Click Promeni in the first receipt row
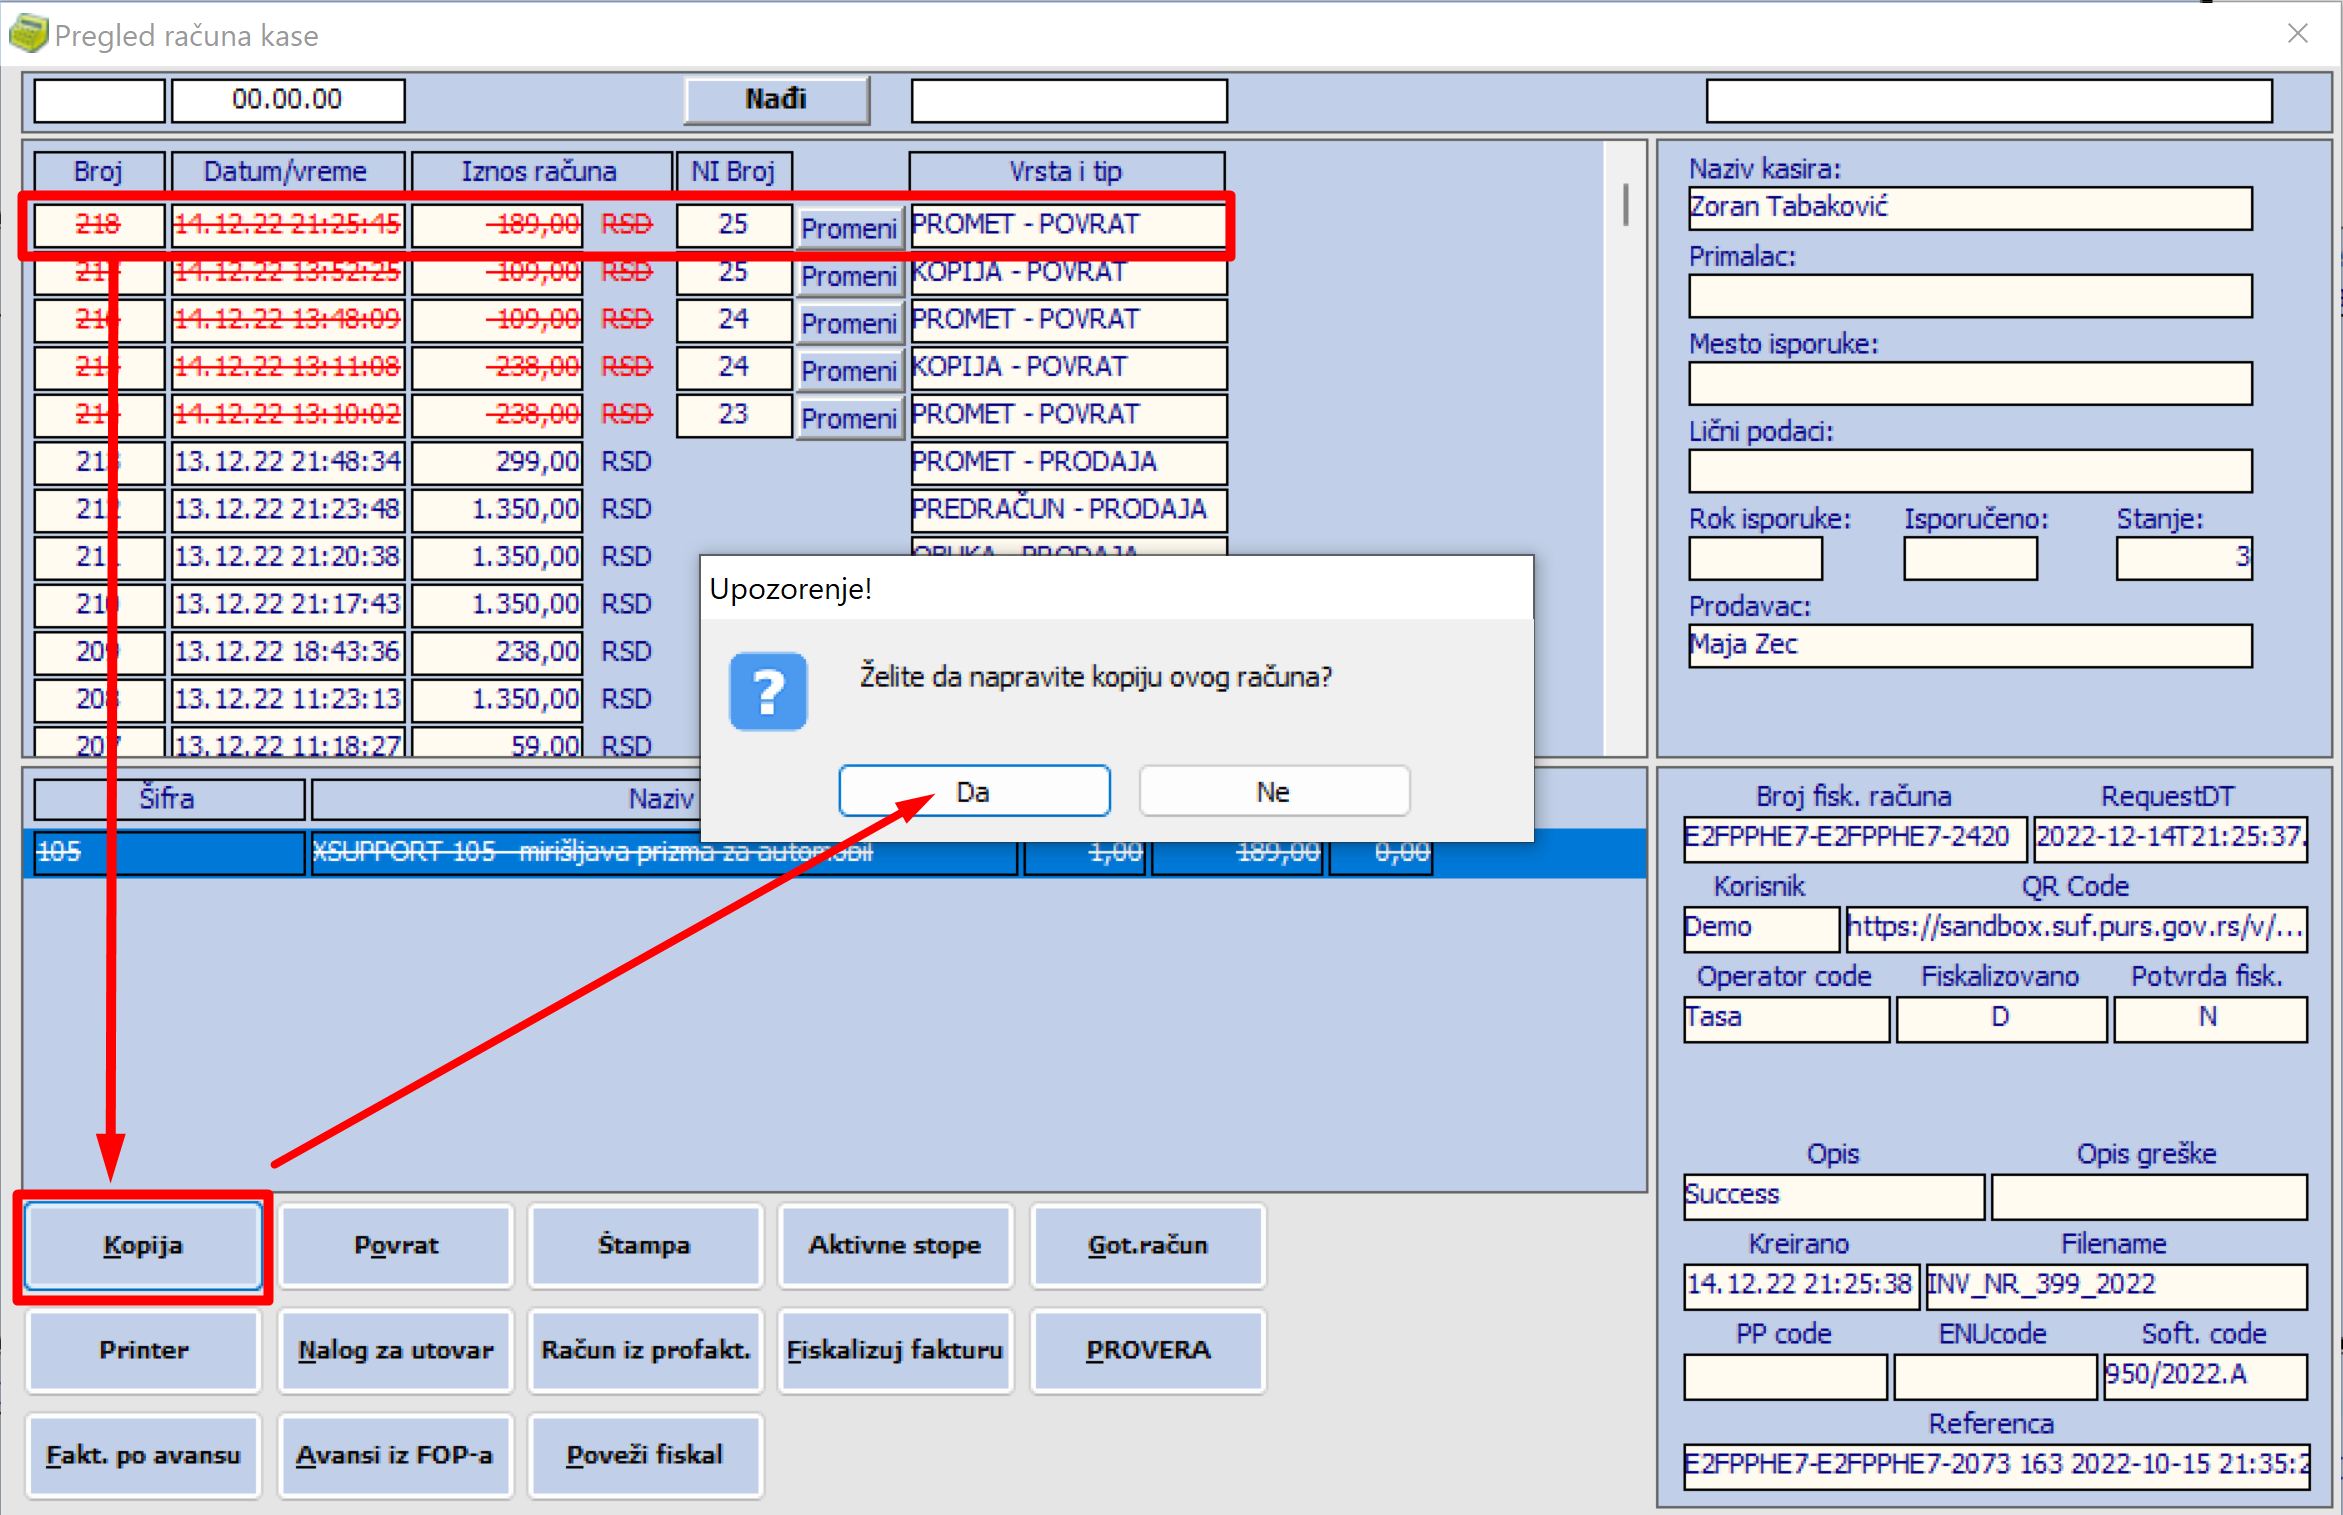 pos(849,228)
